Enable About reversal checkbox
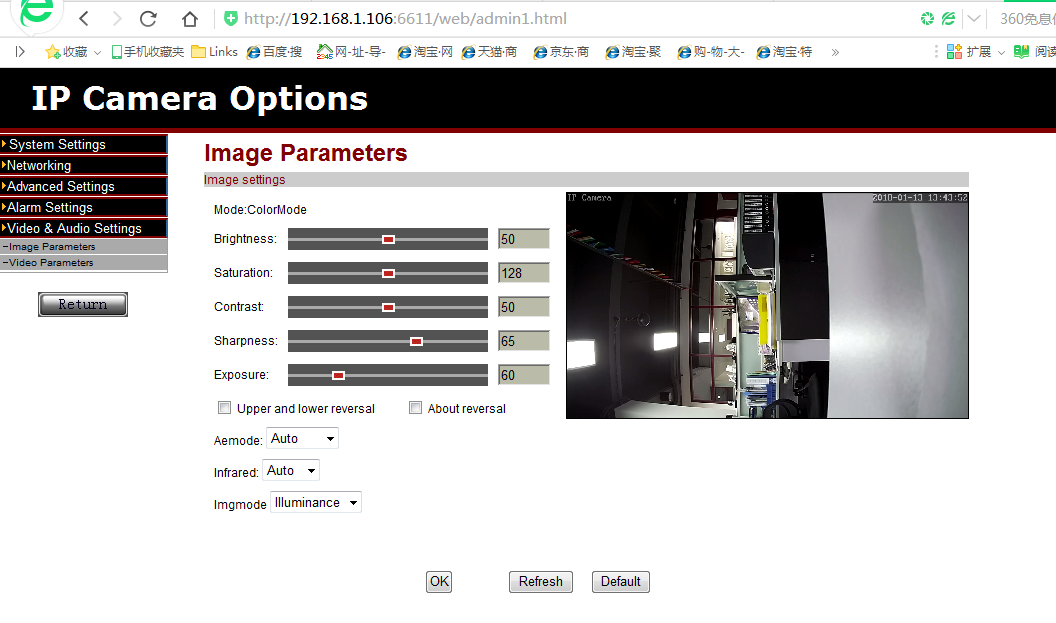 416,407
